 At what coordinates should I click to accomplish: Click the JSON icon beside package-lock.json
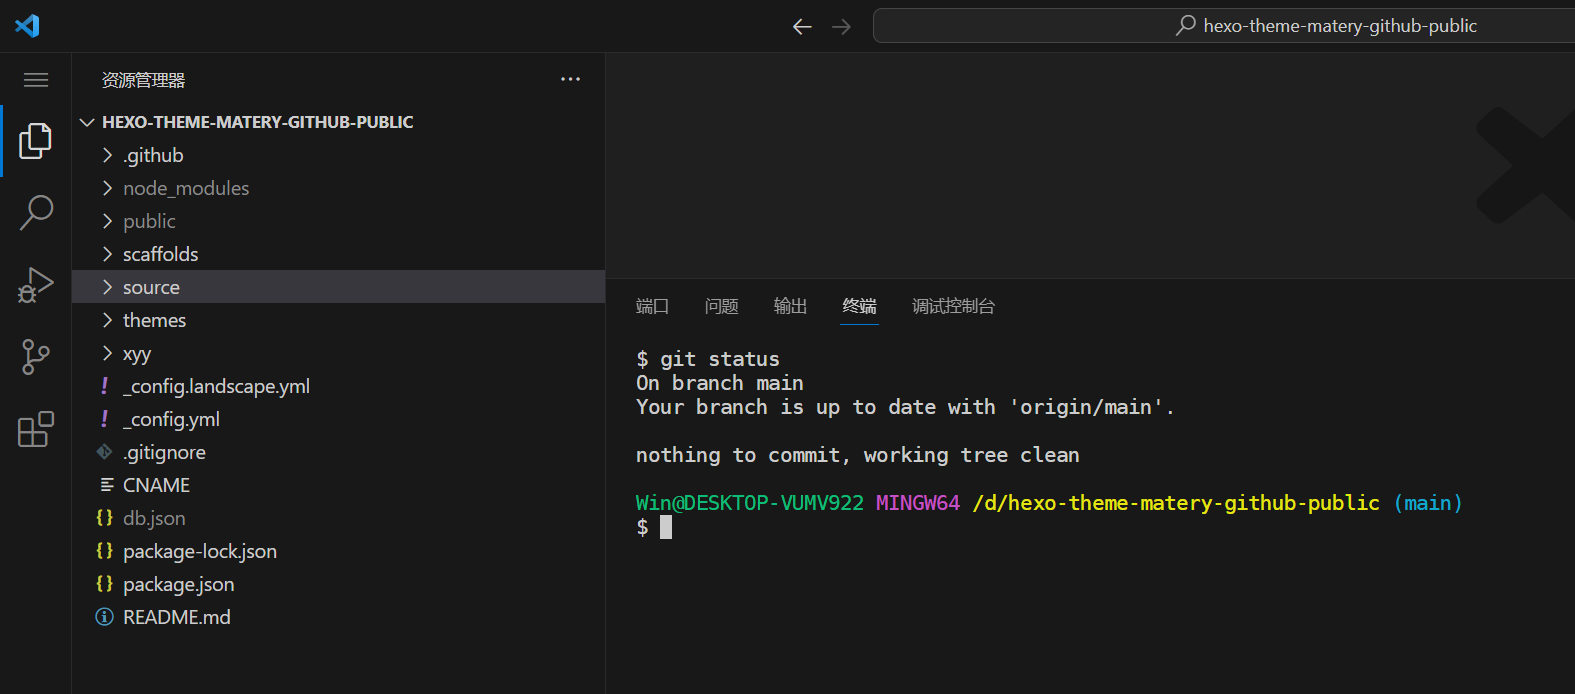(x=104, y=551)
